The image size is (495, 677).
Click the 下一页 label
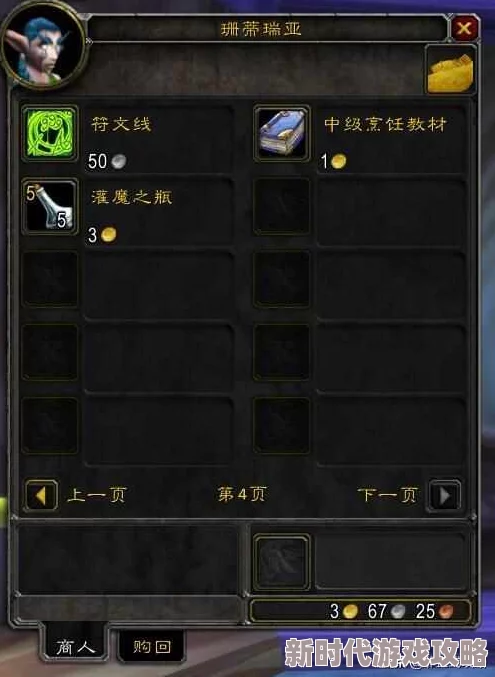pos(388,495)
